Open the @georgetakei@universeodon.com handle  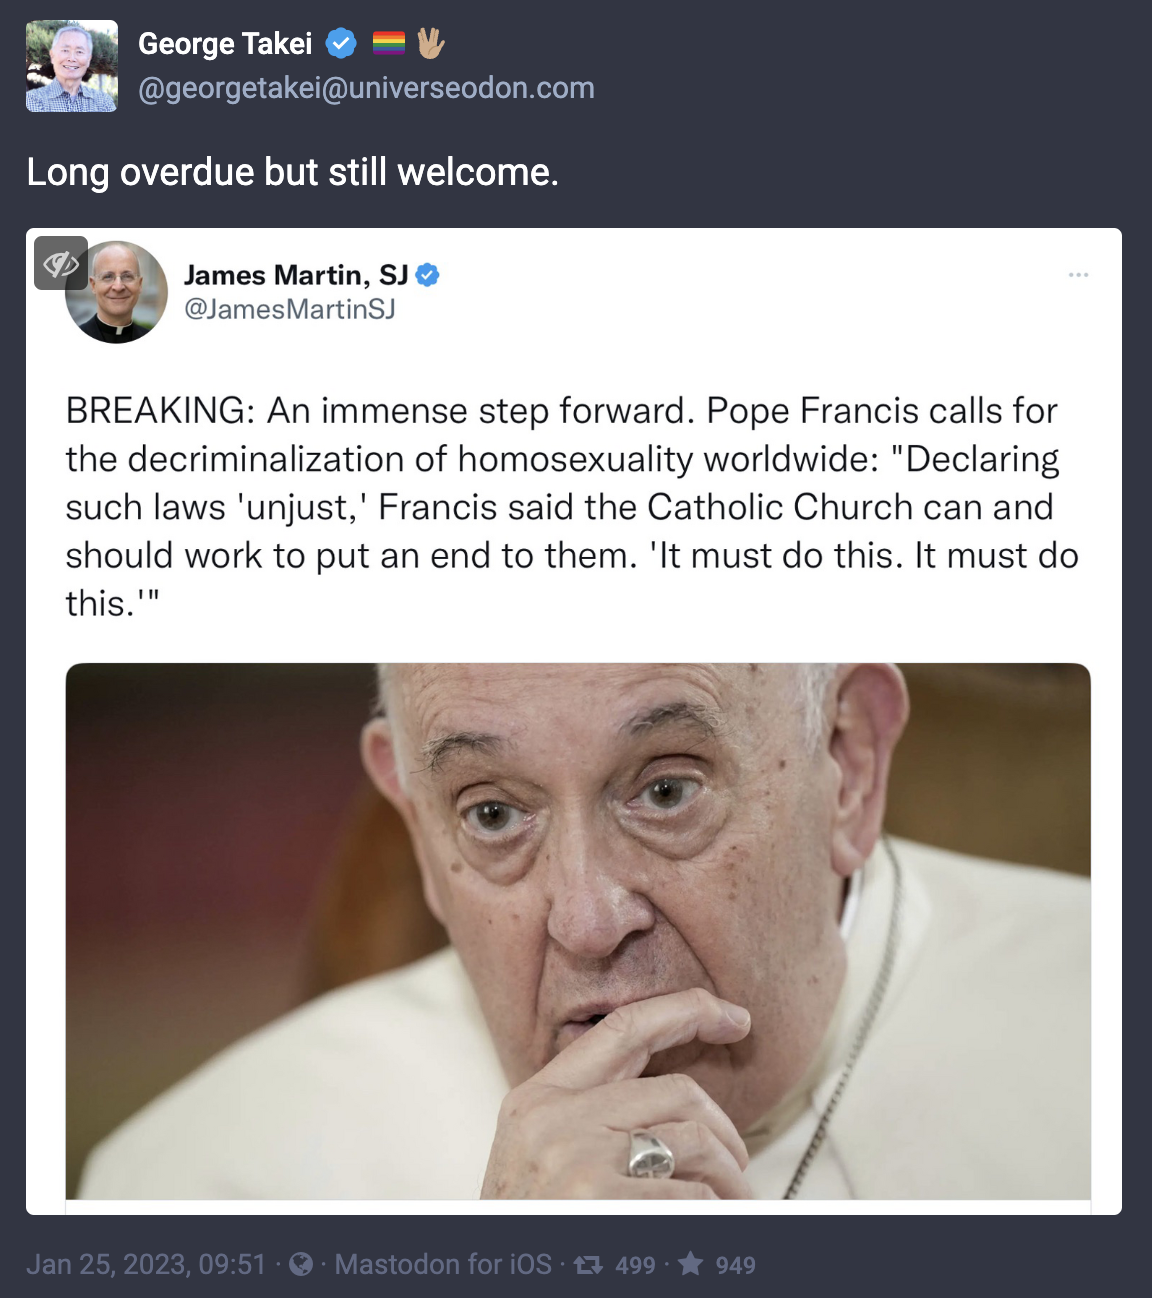[366, 88]
